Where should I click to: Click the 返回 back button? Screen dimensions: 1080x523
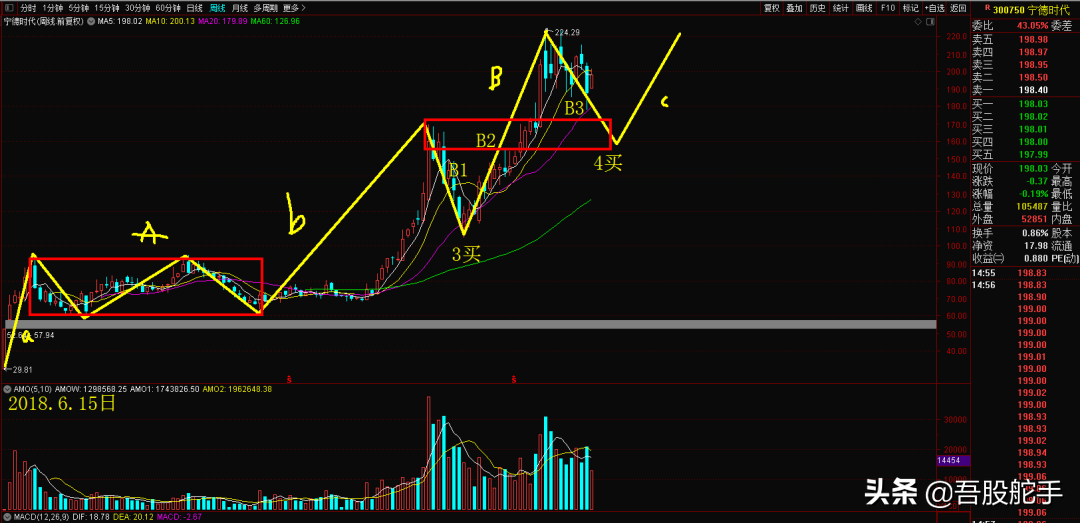click(958, 8)
